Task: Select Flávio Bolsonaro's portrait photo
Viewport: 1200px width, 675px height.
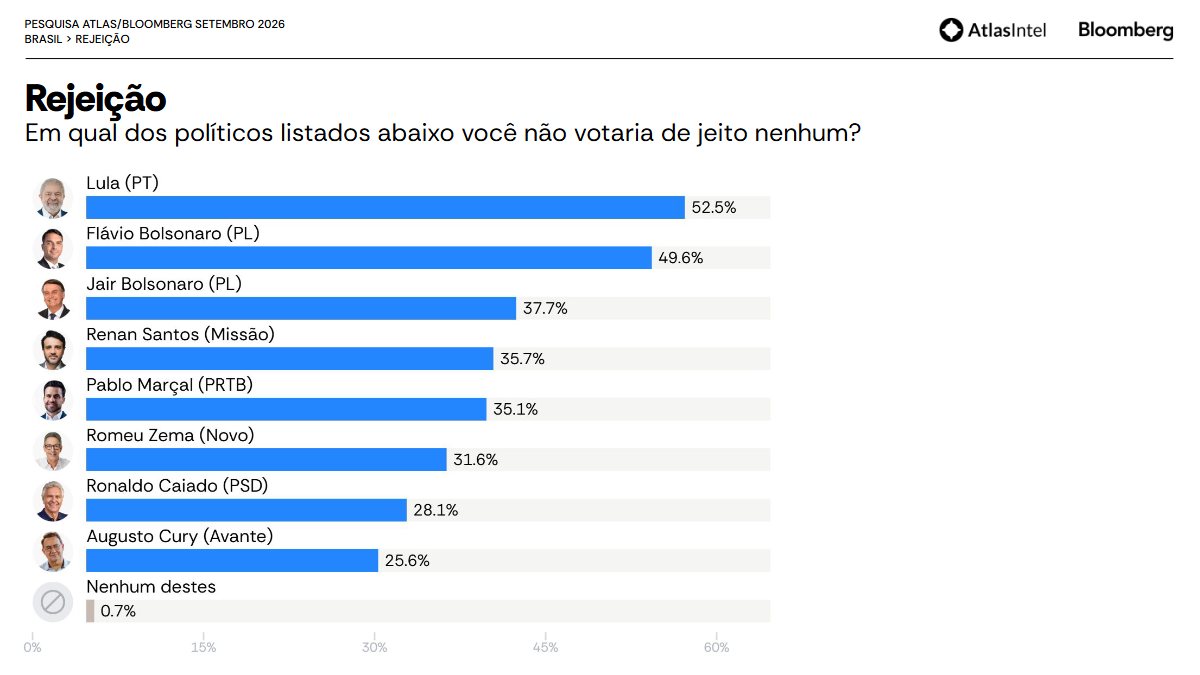Action: pyautogui.click(x=53, y=248)
